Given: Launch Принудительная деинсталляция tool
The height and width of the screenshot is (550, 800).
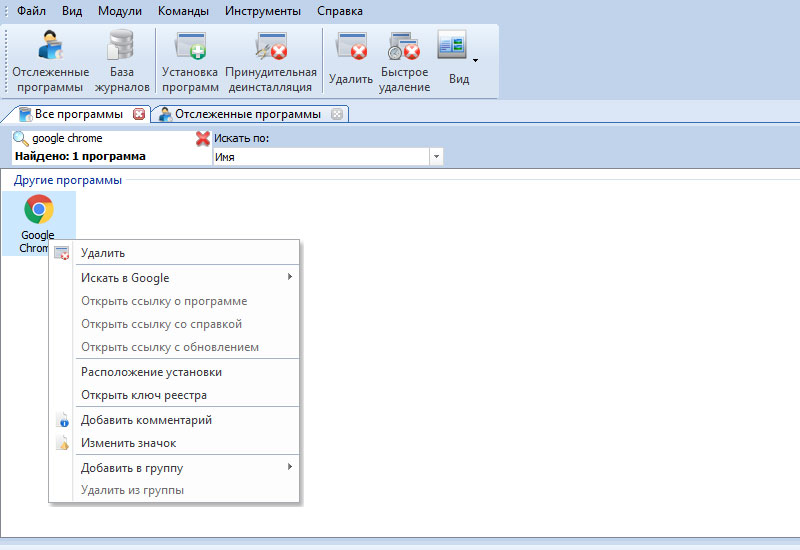Looking at the screenshot, I should coord(270,61).
